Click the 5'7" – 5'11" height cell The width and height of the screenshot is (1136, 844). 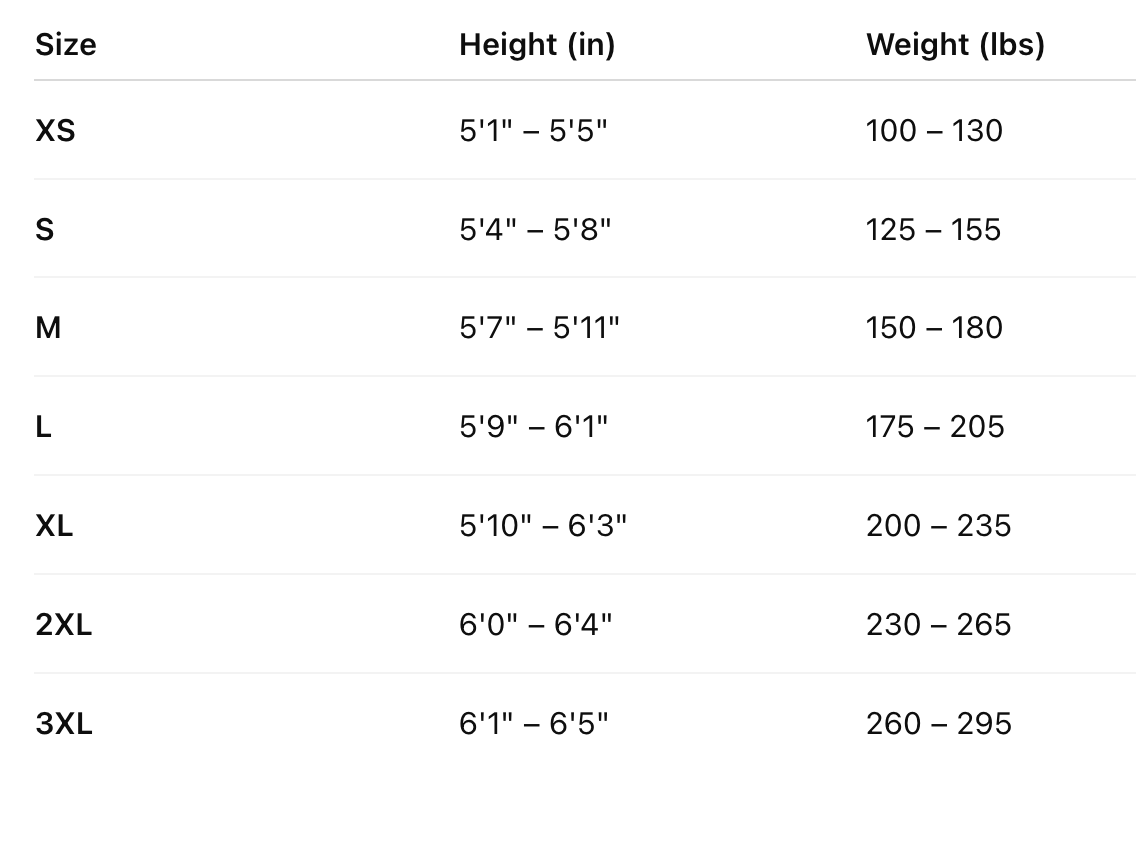point(539,328)
